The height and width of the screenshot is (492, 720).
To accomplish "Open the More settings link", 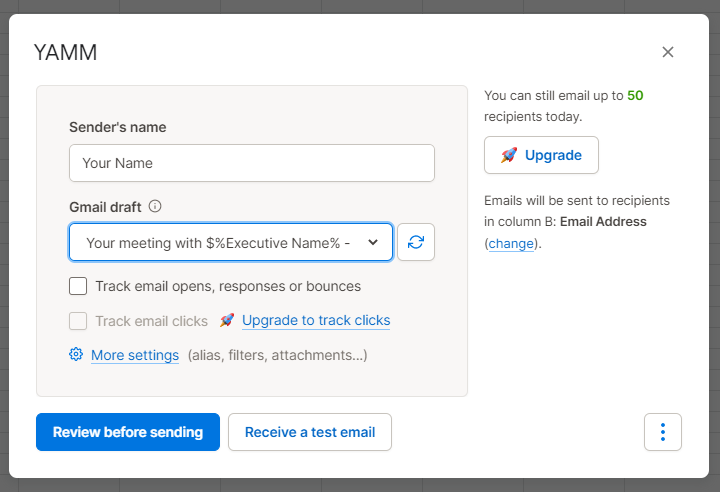I will pos(135,355).
